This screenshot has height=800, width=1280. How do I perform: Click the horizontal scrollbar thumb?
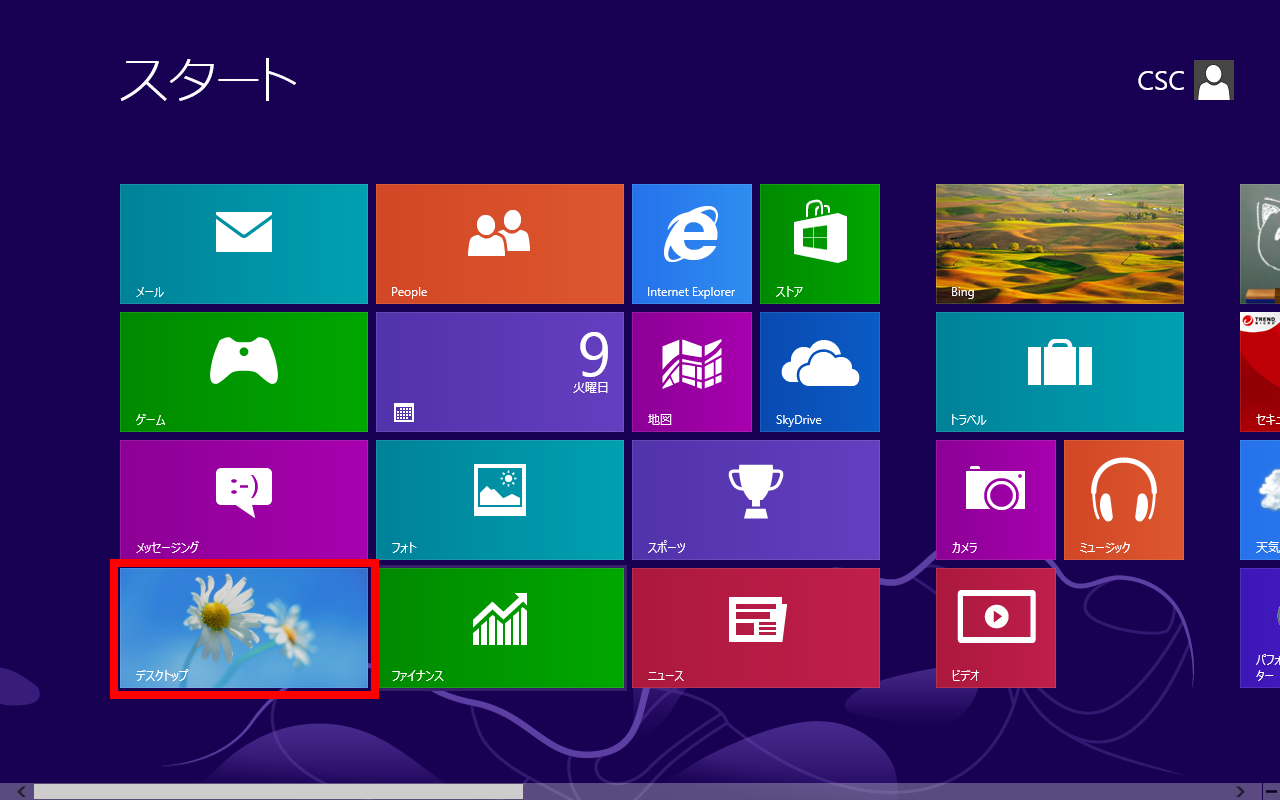point(278,792)
